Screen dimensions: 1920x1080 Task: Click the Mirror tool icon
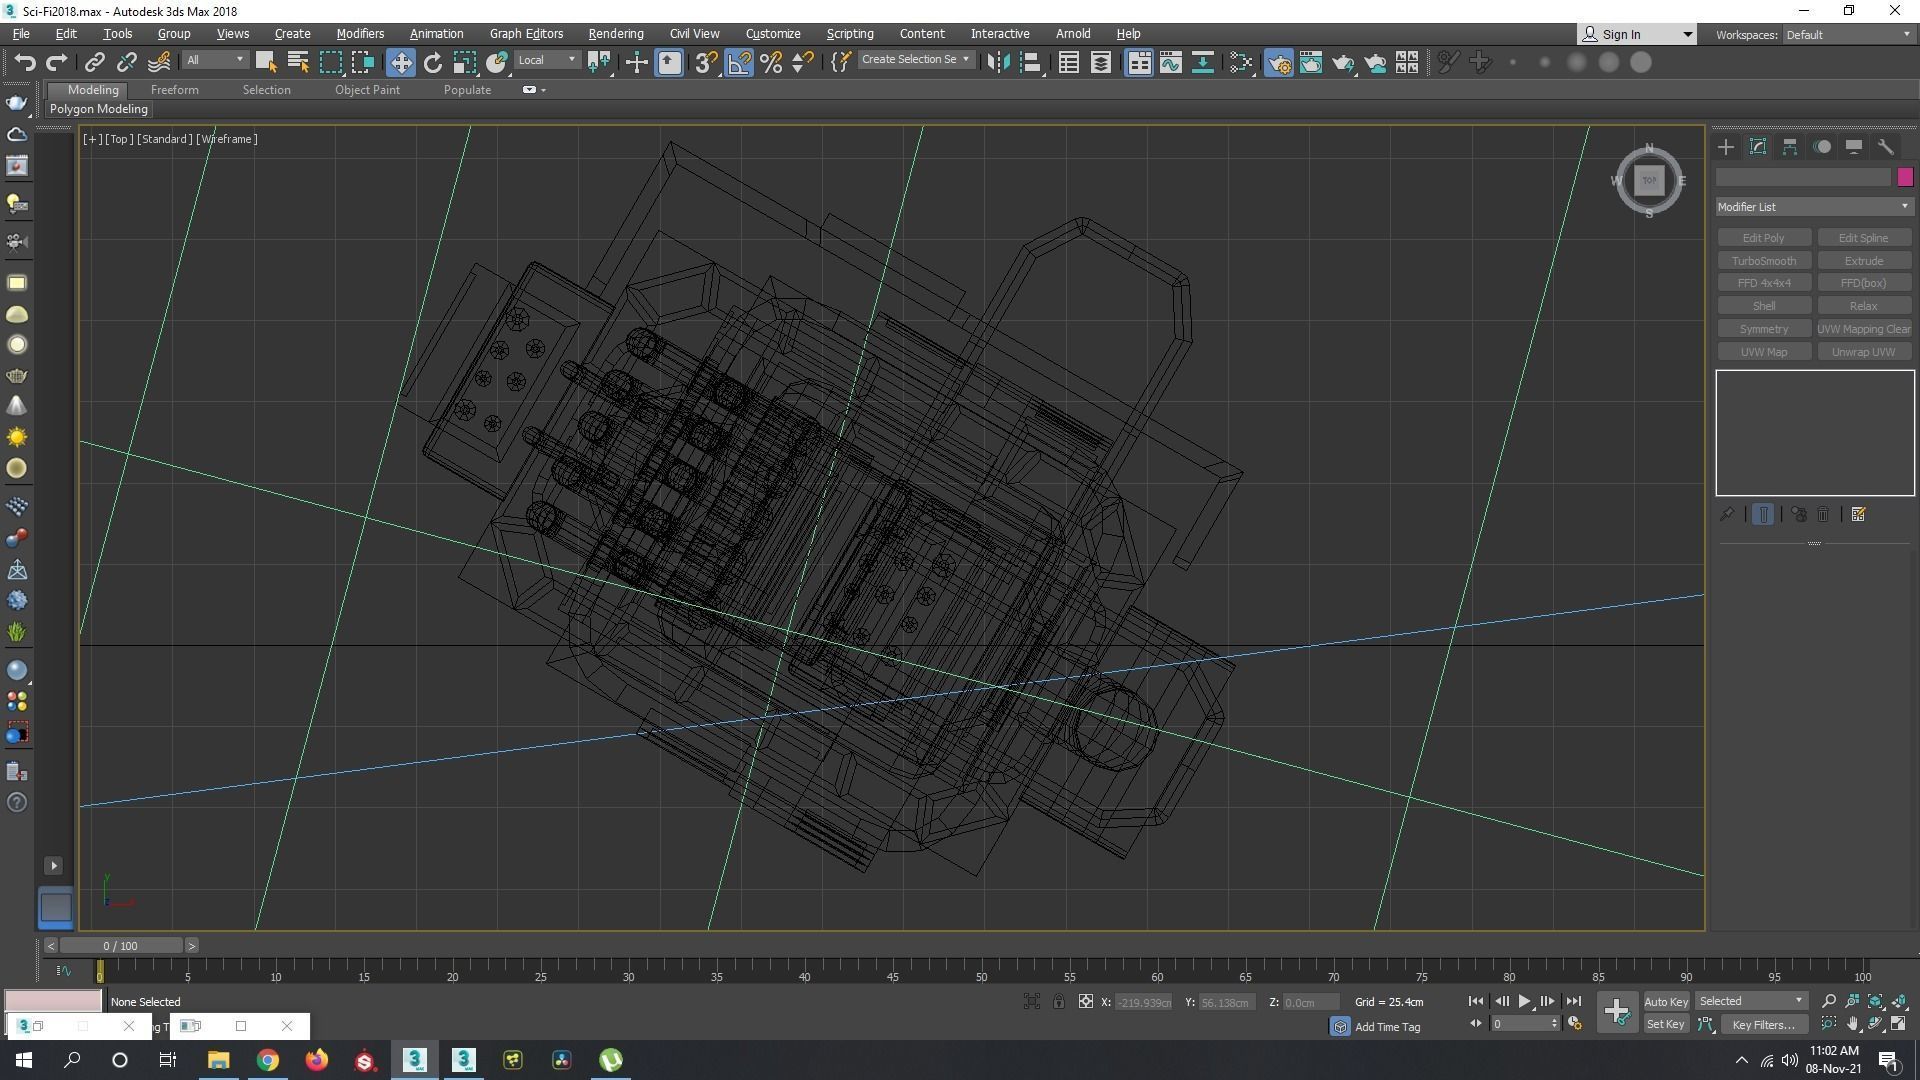click(x=997, y=62)
